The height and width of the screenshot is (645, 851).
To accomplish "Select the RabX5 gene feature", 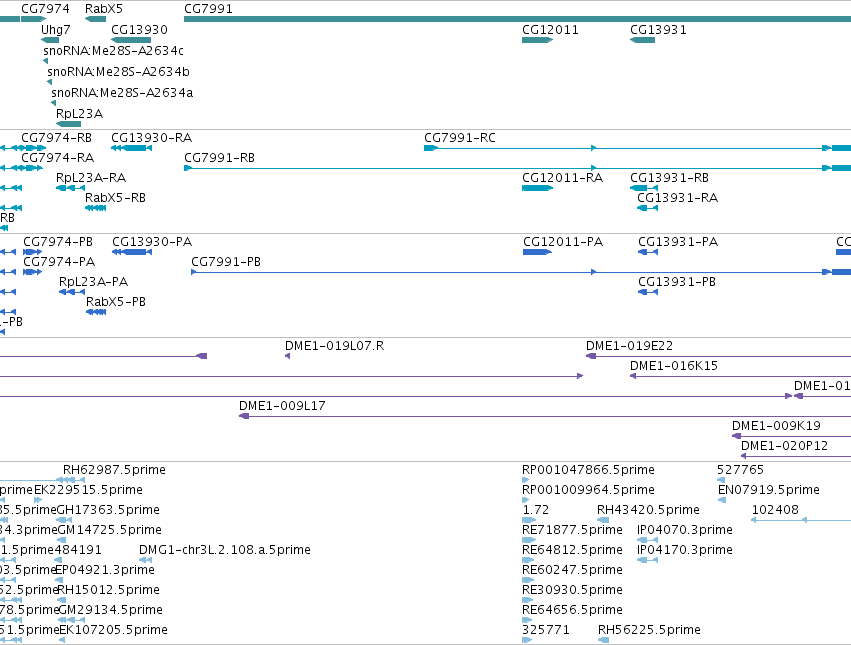I will pyautogui.click(x=96, y=19).
